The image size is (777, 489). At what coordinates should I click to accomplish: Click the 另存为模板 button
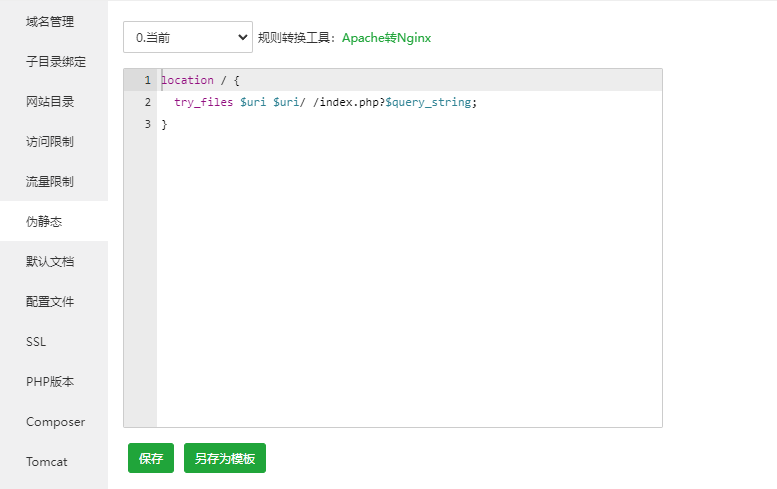pos(225,458)
